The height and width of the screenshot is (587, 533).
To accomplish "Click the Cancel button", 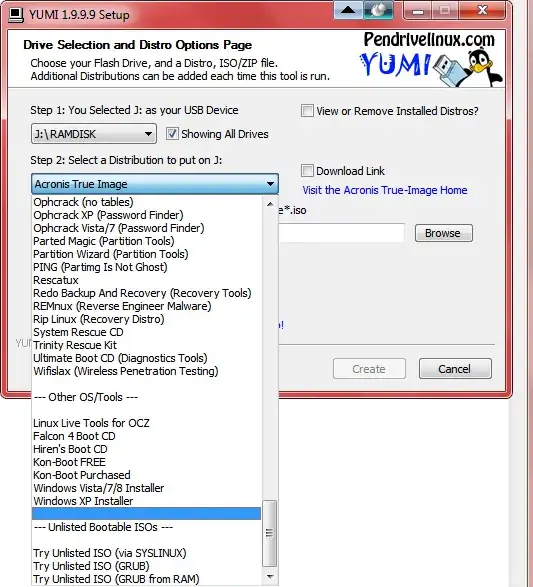I will pos(455,369).
